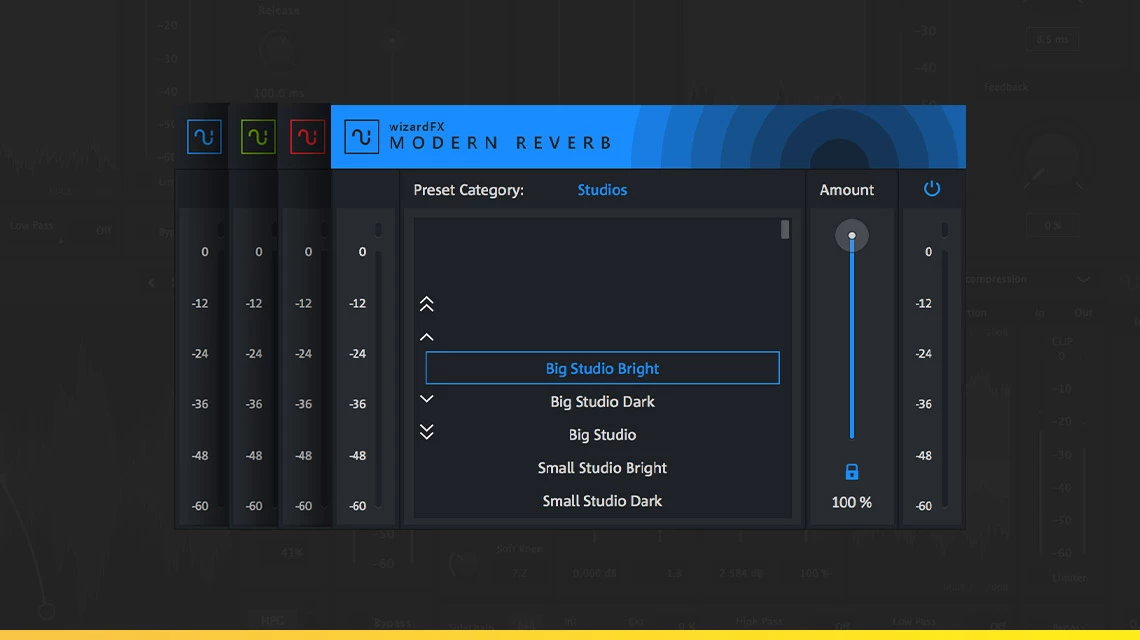The image size is (1140, 640).
Task: Choose the Small Studio Dark preset
Action: (x=602, y=501)
